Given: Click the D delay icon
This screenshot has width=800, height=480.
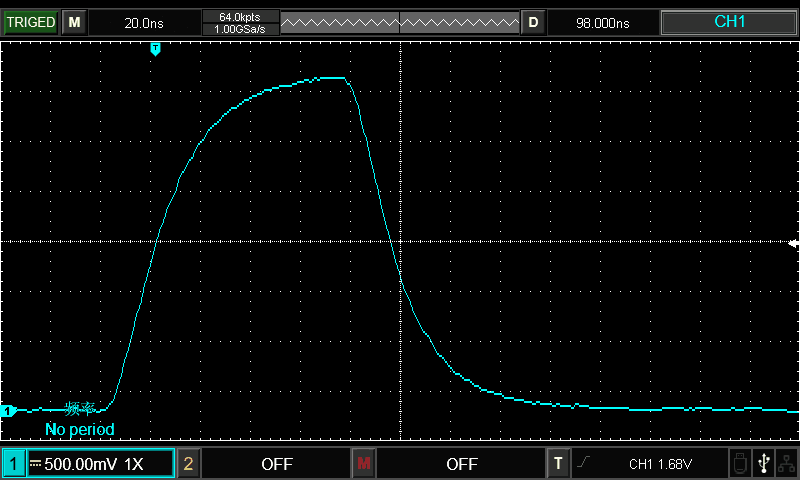Looking at the screenshot, I should [533, 22].
